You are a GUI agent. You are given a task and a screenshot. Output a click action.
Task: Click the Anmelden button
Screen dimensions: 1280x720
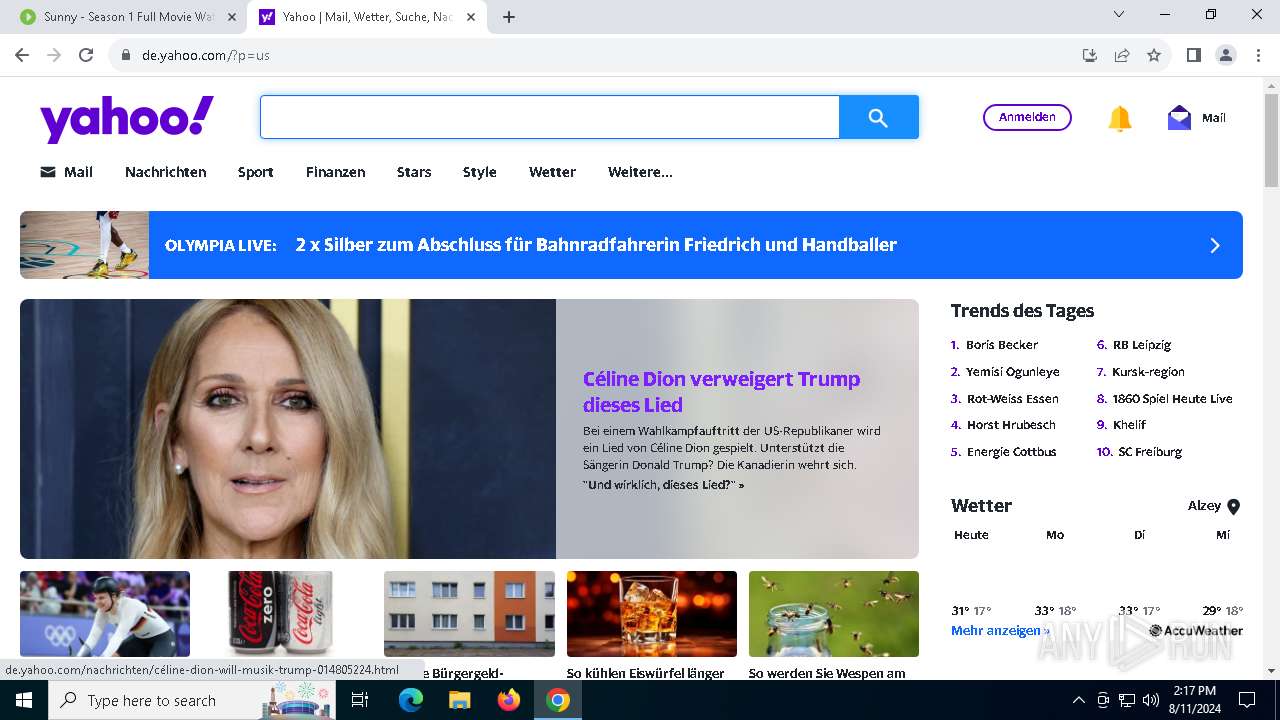click(x=1027, y=117)
